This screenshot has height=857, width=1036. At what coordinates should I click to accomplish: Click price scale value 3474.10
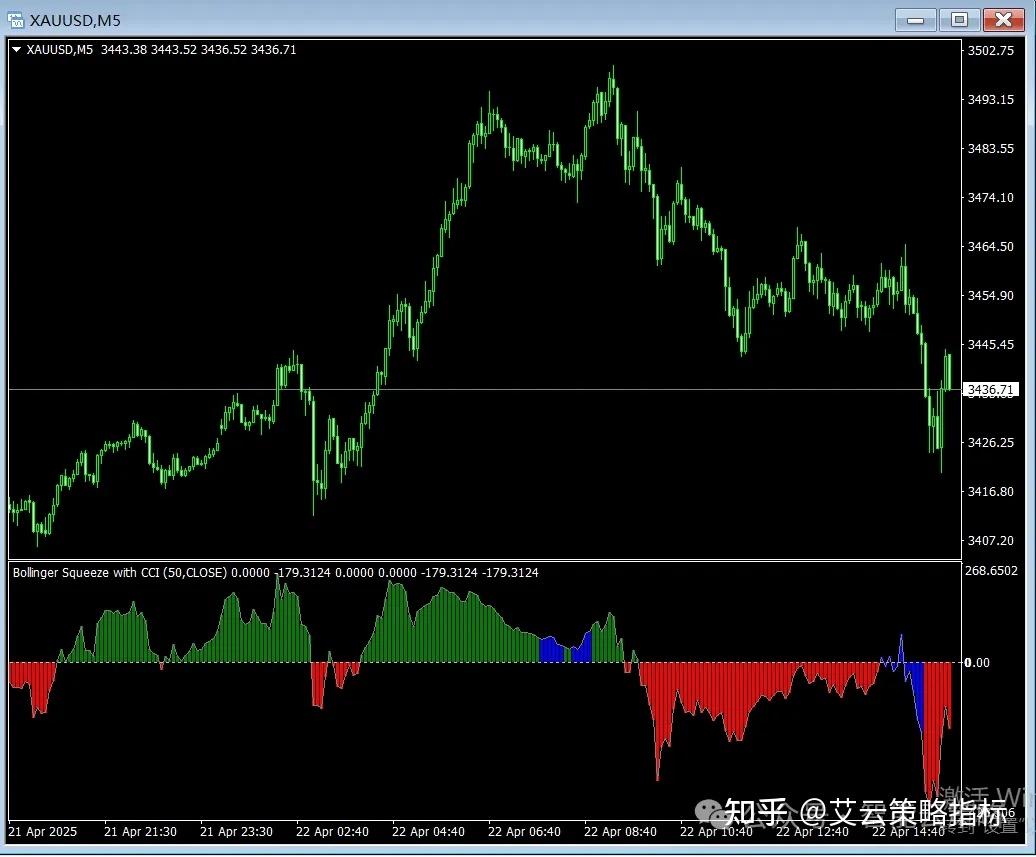pos(990,197)
